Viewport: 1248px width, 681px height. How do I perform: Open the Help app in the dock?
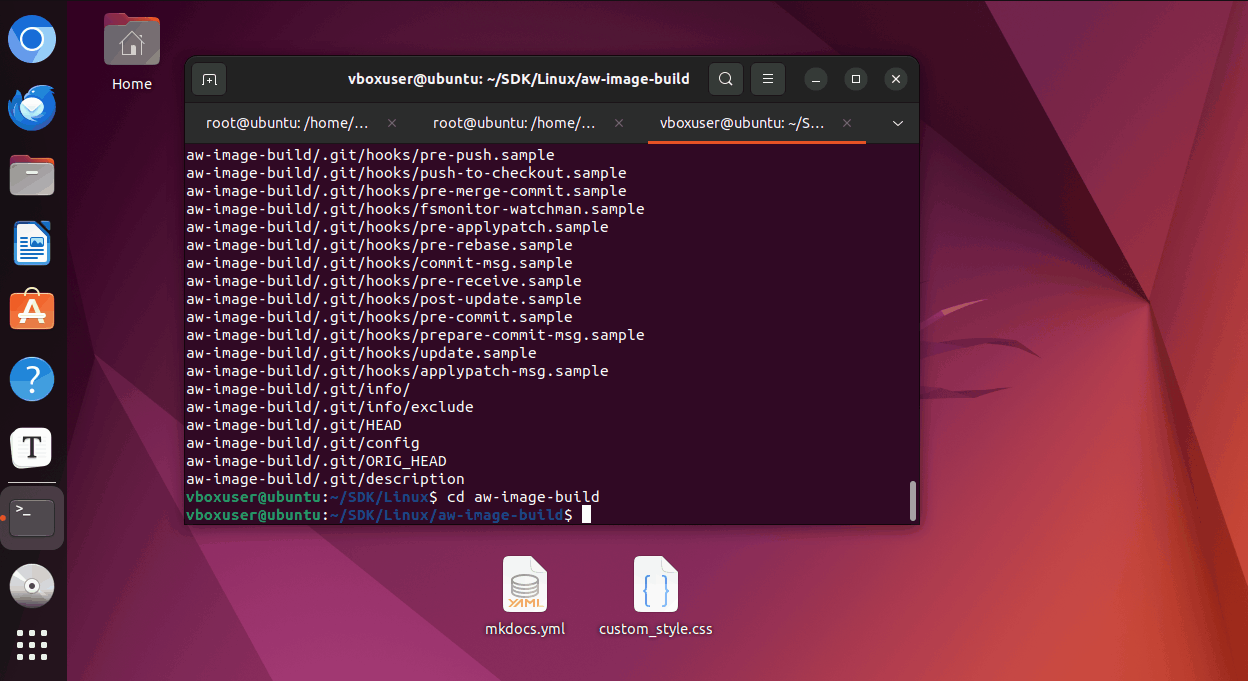(32, 379)
